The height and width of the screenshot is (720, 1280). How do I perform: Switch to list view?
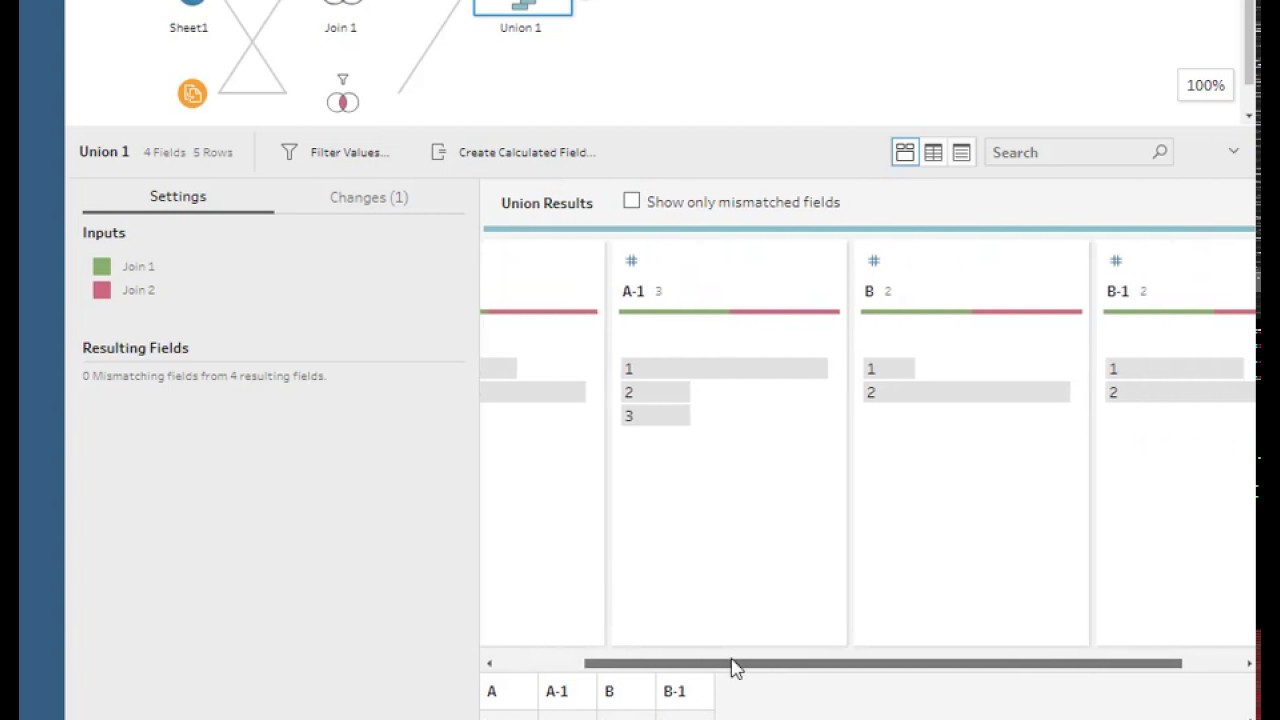[x=961, y=152]
